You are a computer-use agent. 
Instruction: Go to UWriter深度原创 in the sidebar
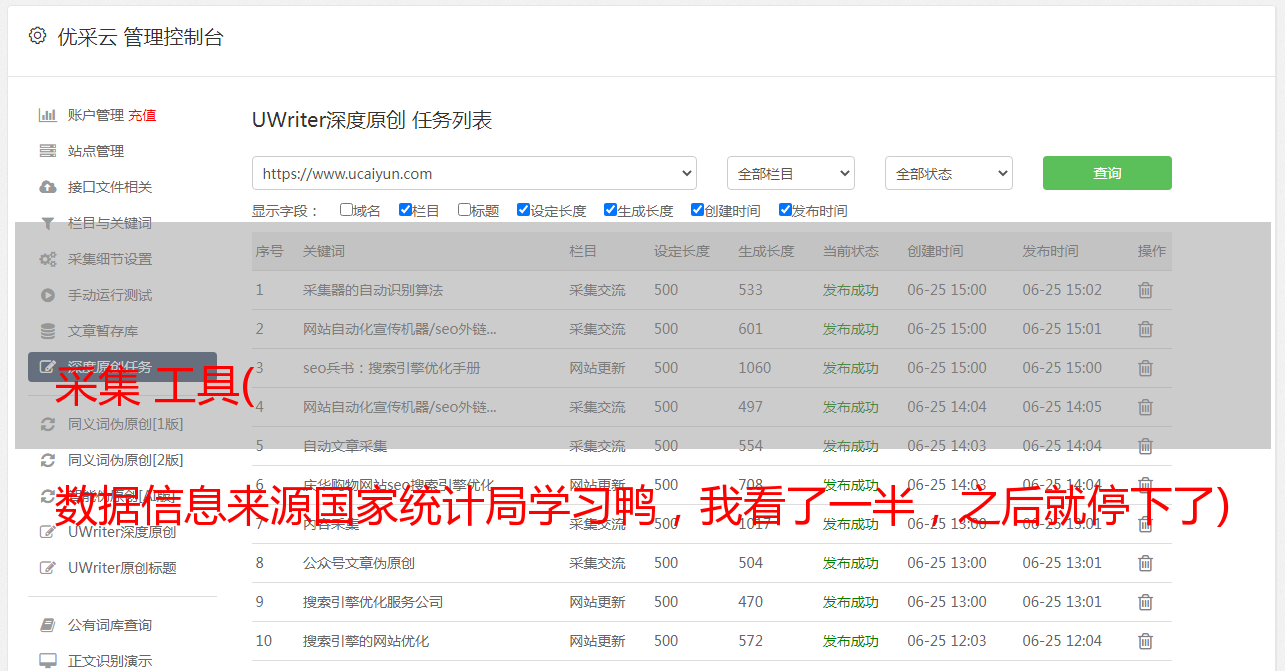pos(123,532)
